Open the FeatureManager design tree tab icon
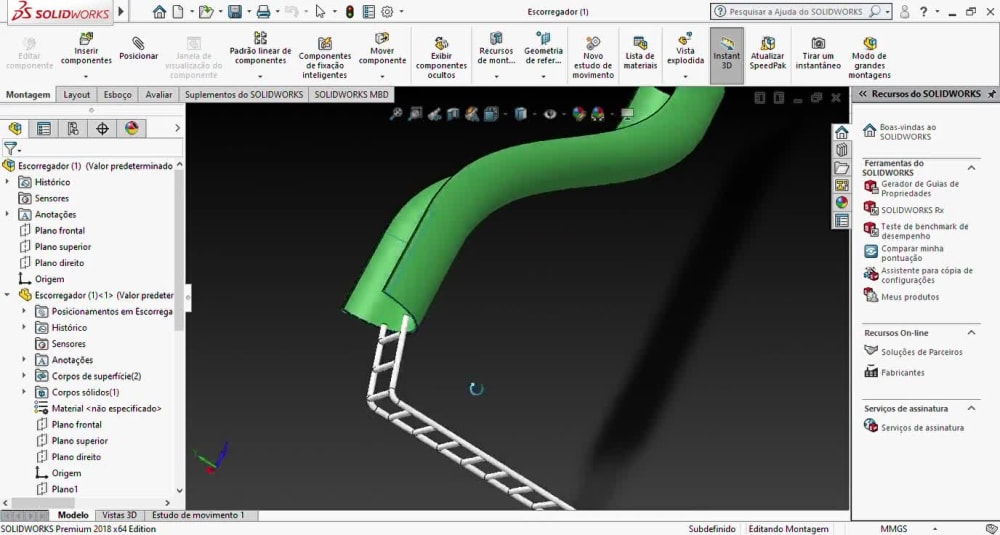The width and height of the screenshot is (1000, 535). pos(15,129)
